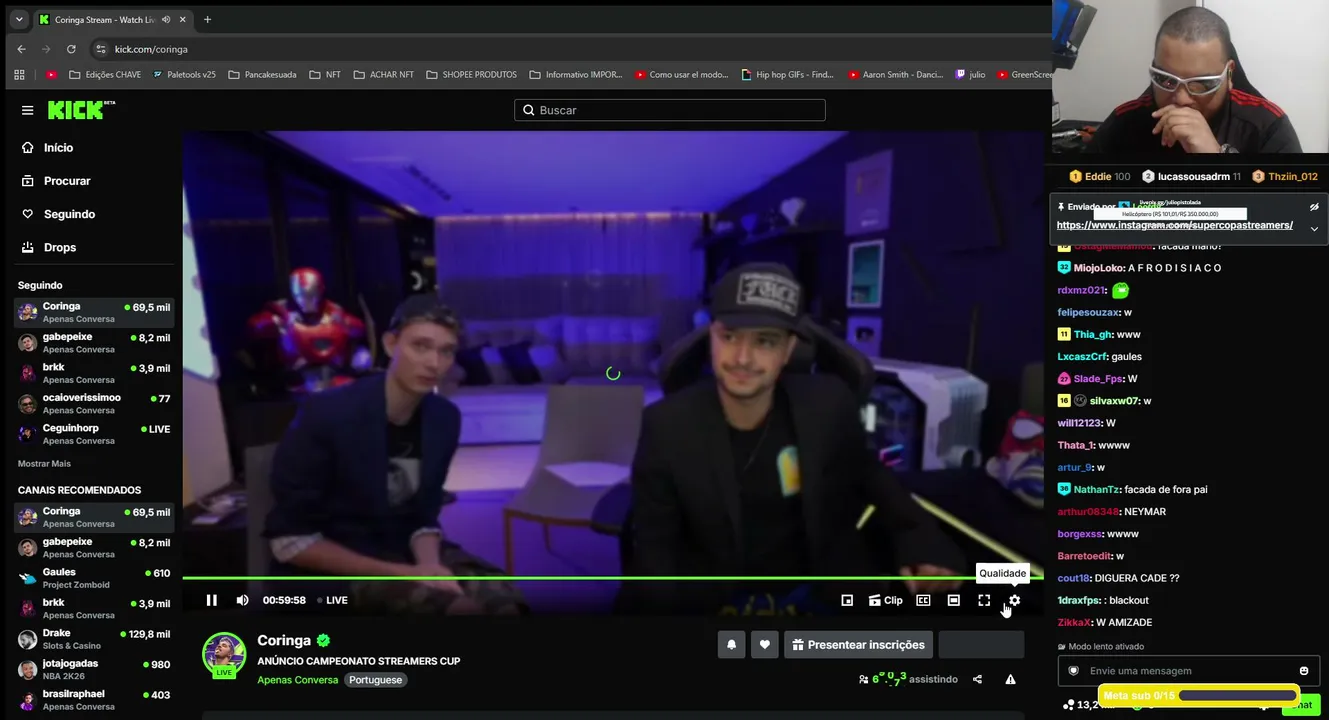Open jotajogadas recommended channel
Image resolution: width=1329 pixels, height=720 pixels.
94,670
